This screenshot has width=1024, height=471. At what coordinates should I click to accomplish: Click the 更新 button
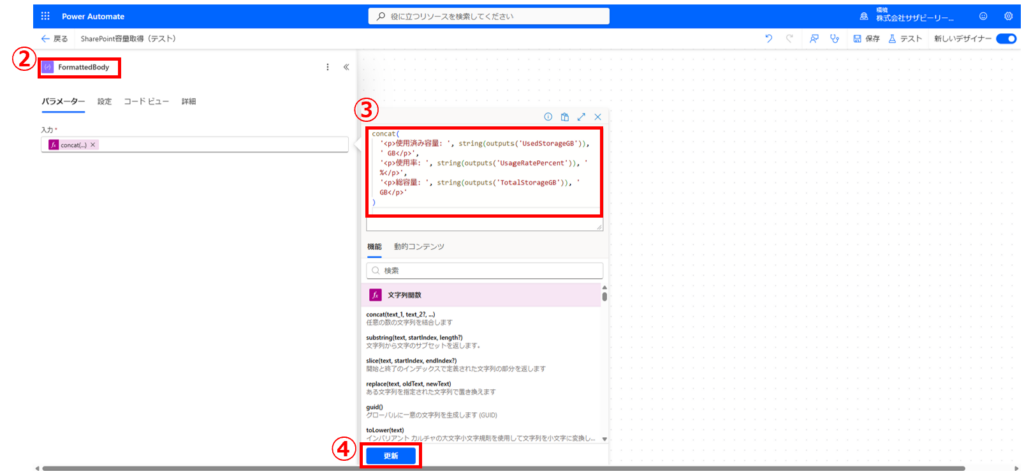pyautogui.click(x=390, y=455)
